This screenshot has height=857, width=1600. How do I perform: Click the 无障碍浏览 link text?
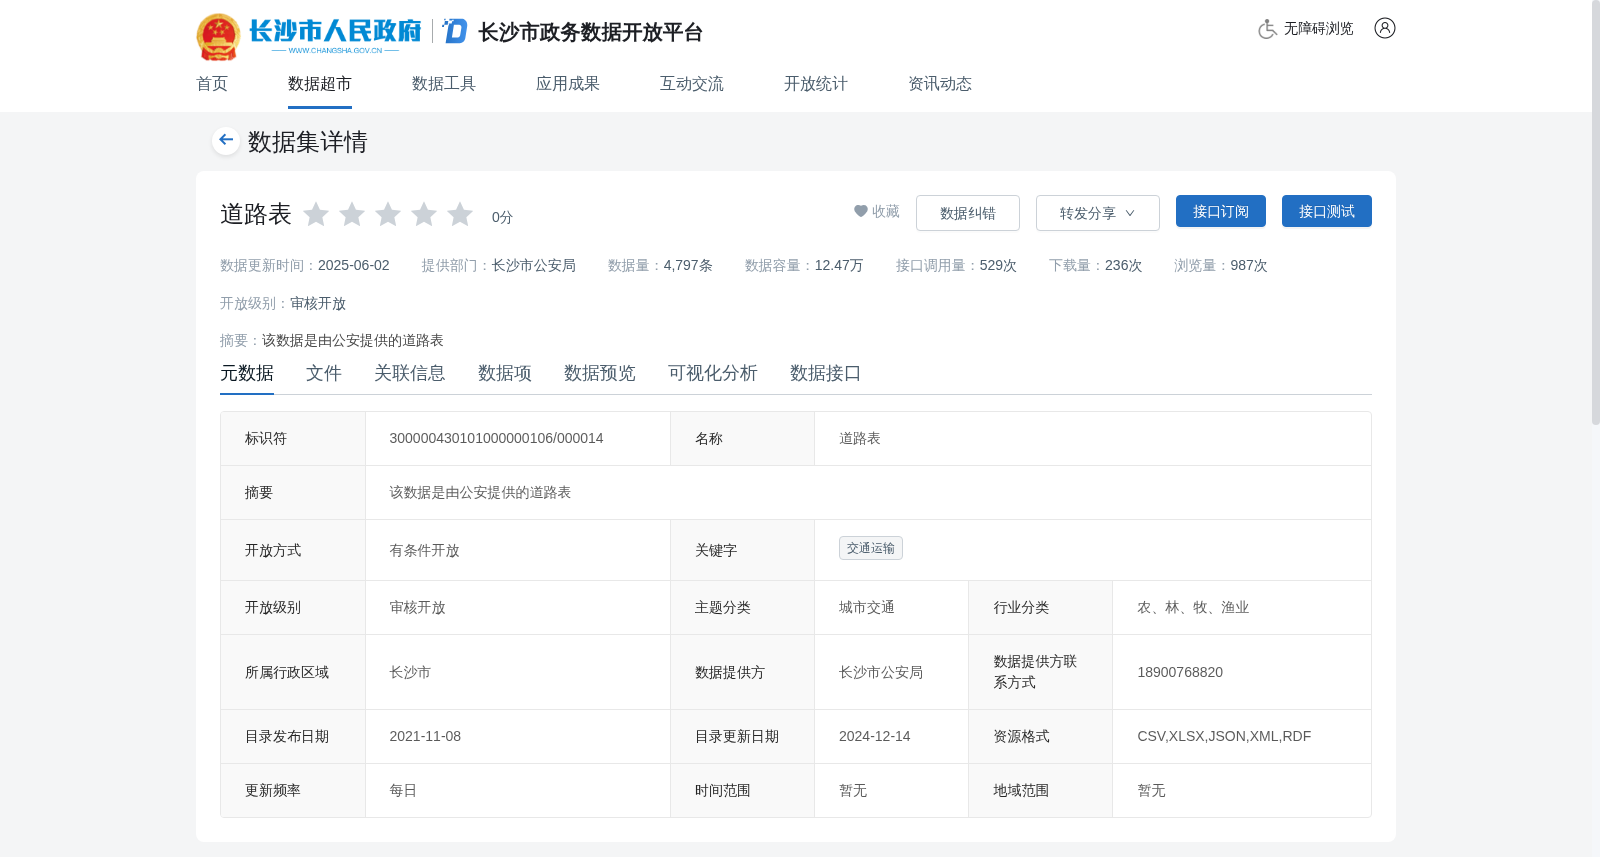1319,29
